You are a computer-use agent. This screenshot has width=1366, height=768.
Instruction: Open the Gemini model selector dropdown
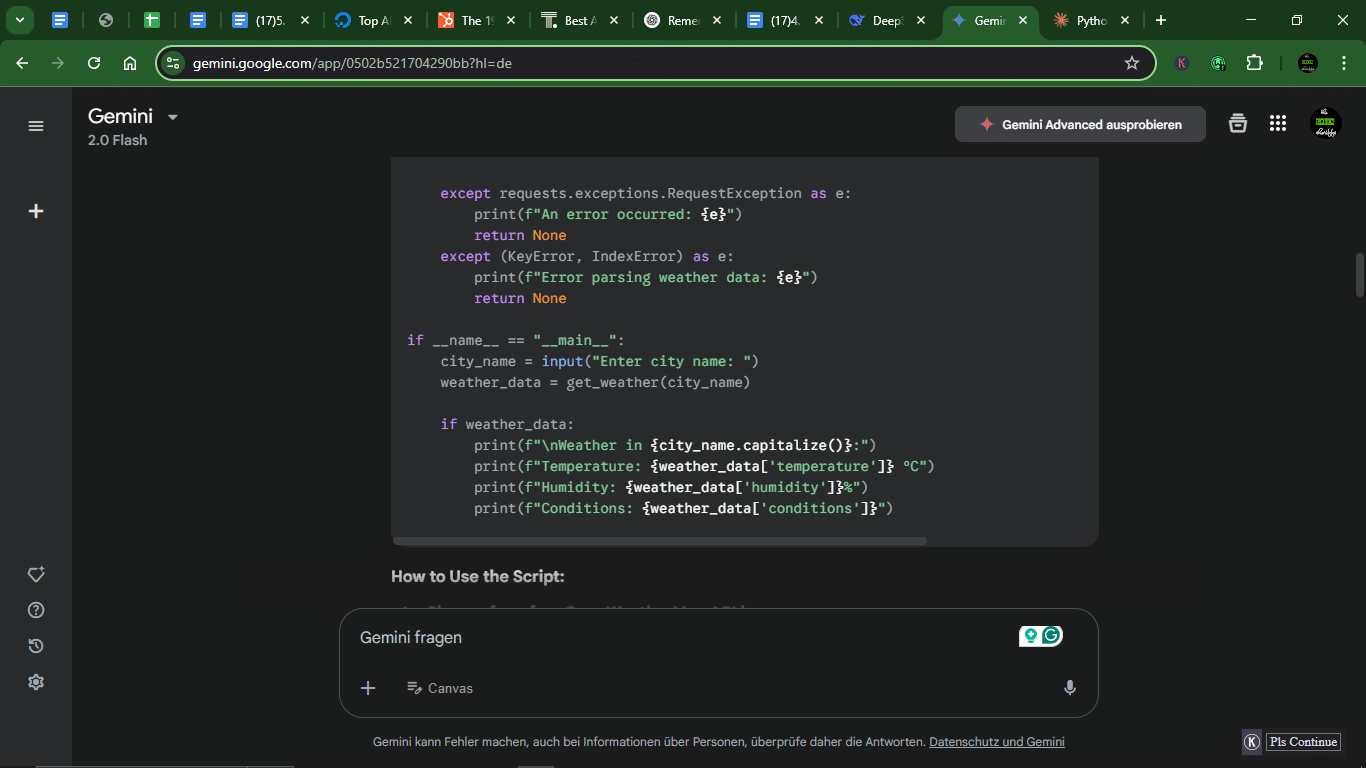coord(173,117)
